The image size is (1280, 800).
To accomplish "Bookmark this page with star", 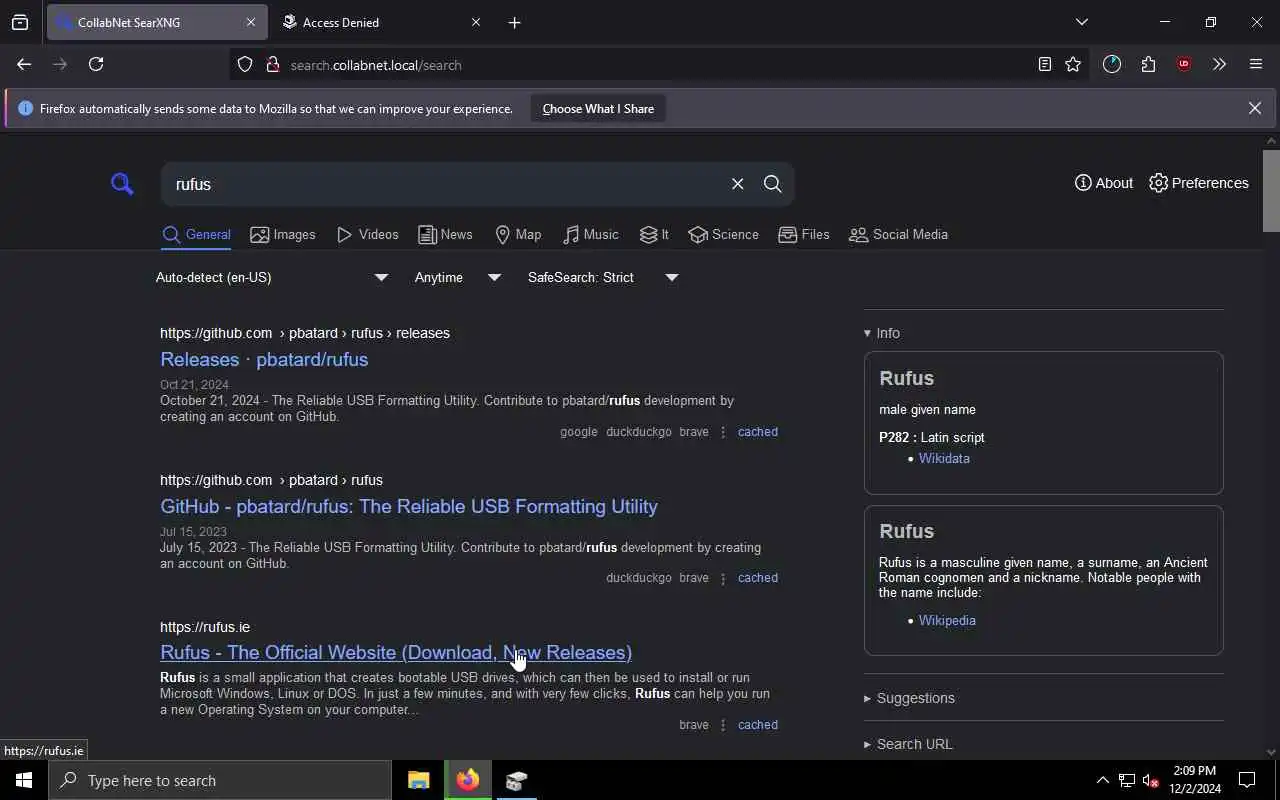I will (1073, 64).
